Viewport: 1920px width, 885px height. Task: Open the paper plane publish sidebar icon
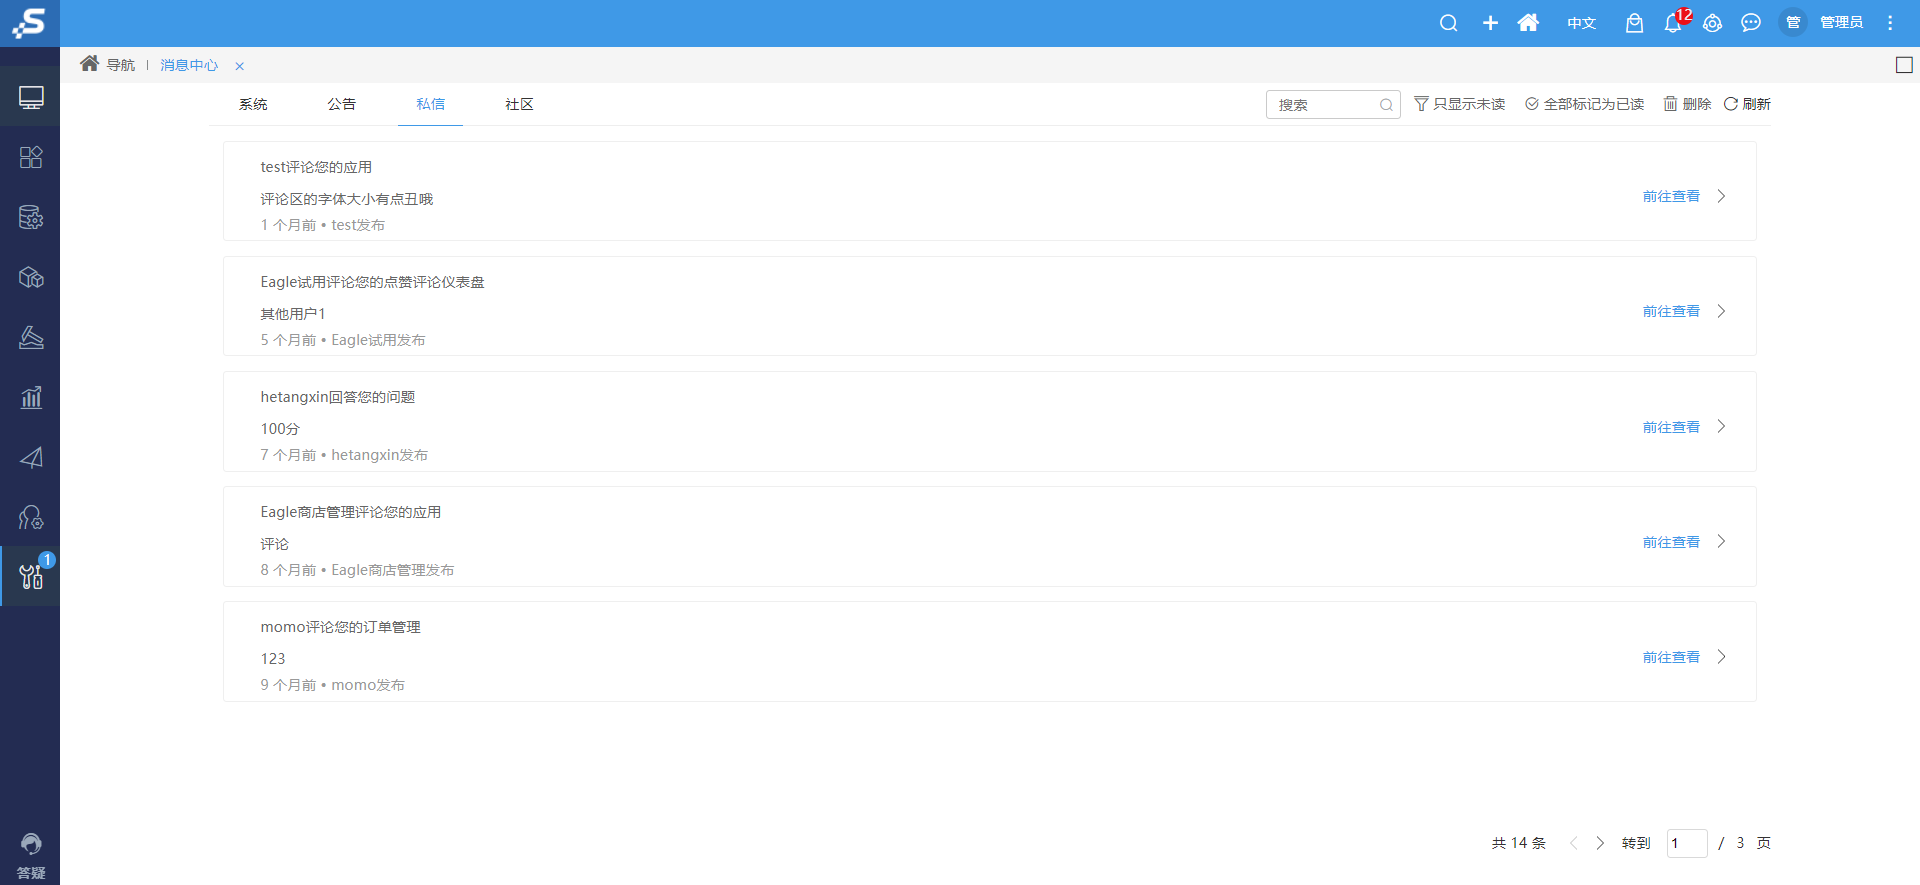pyautogui.click(x=31, y=457)
